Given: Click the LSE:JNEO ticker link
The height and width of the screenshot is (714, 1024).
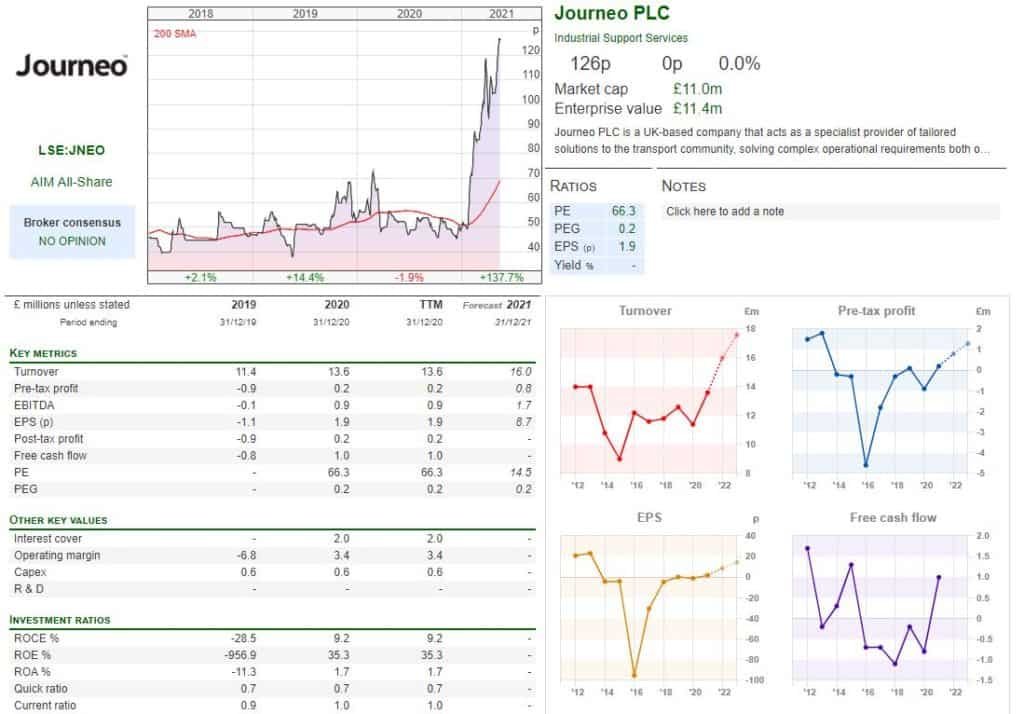Looking at the screenshot, I should coord(72,150).
